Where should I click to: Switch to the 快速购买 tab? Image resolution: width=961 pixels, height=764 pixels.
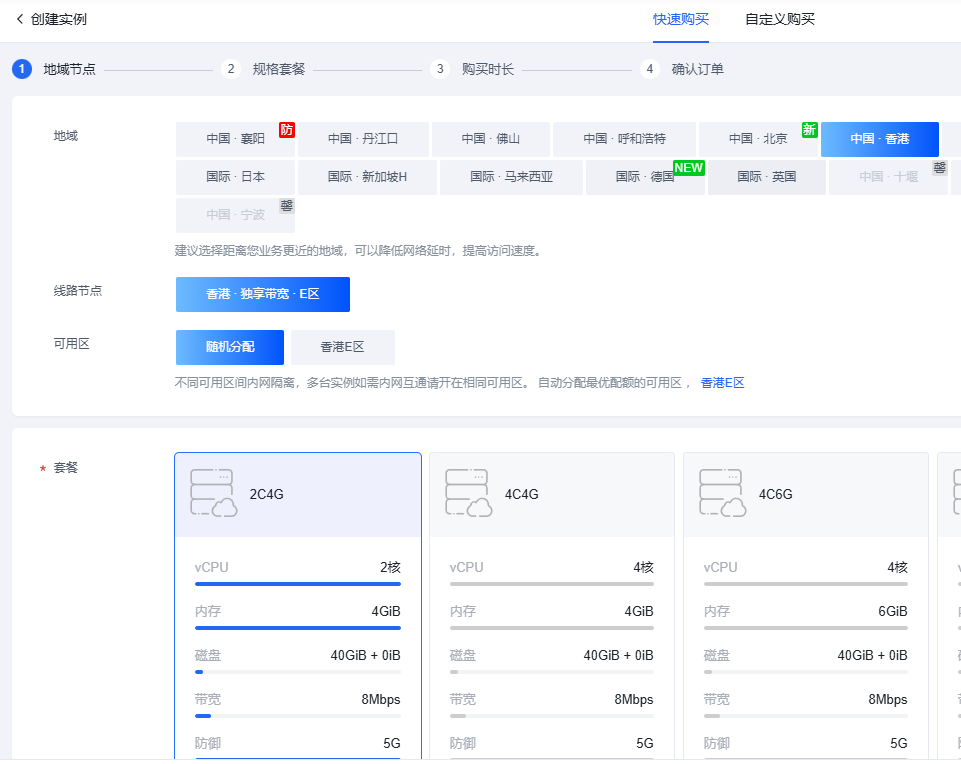pos(681,19)
